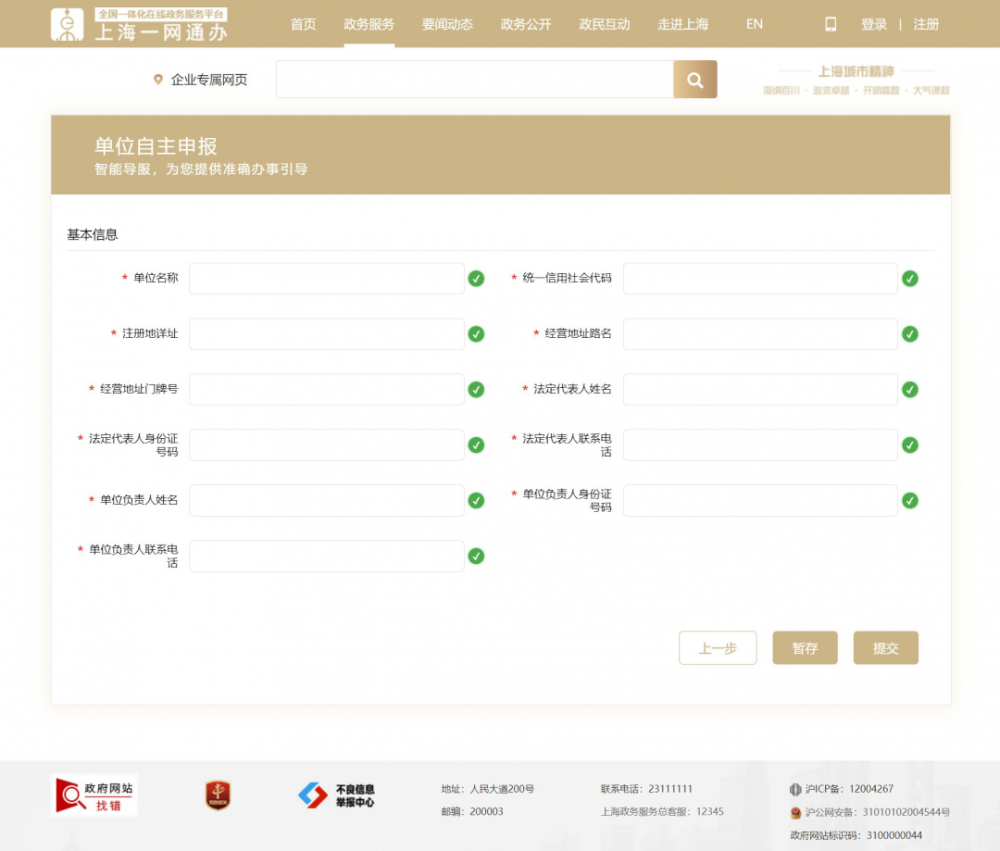The image size is (1000, 851).
Task: Select 政务公开 in the navigation
Action: tap(526, 24)
